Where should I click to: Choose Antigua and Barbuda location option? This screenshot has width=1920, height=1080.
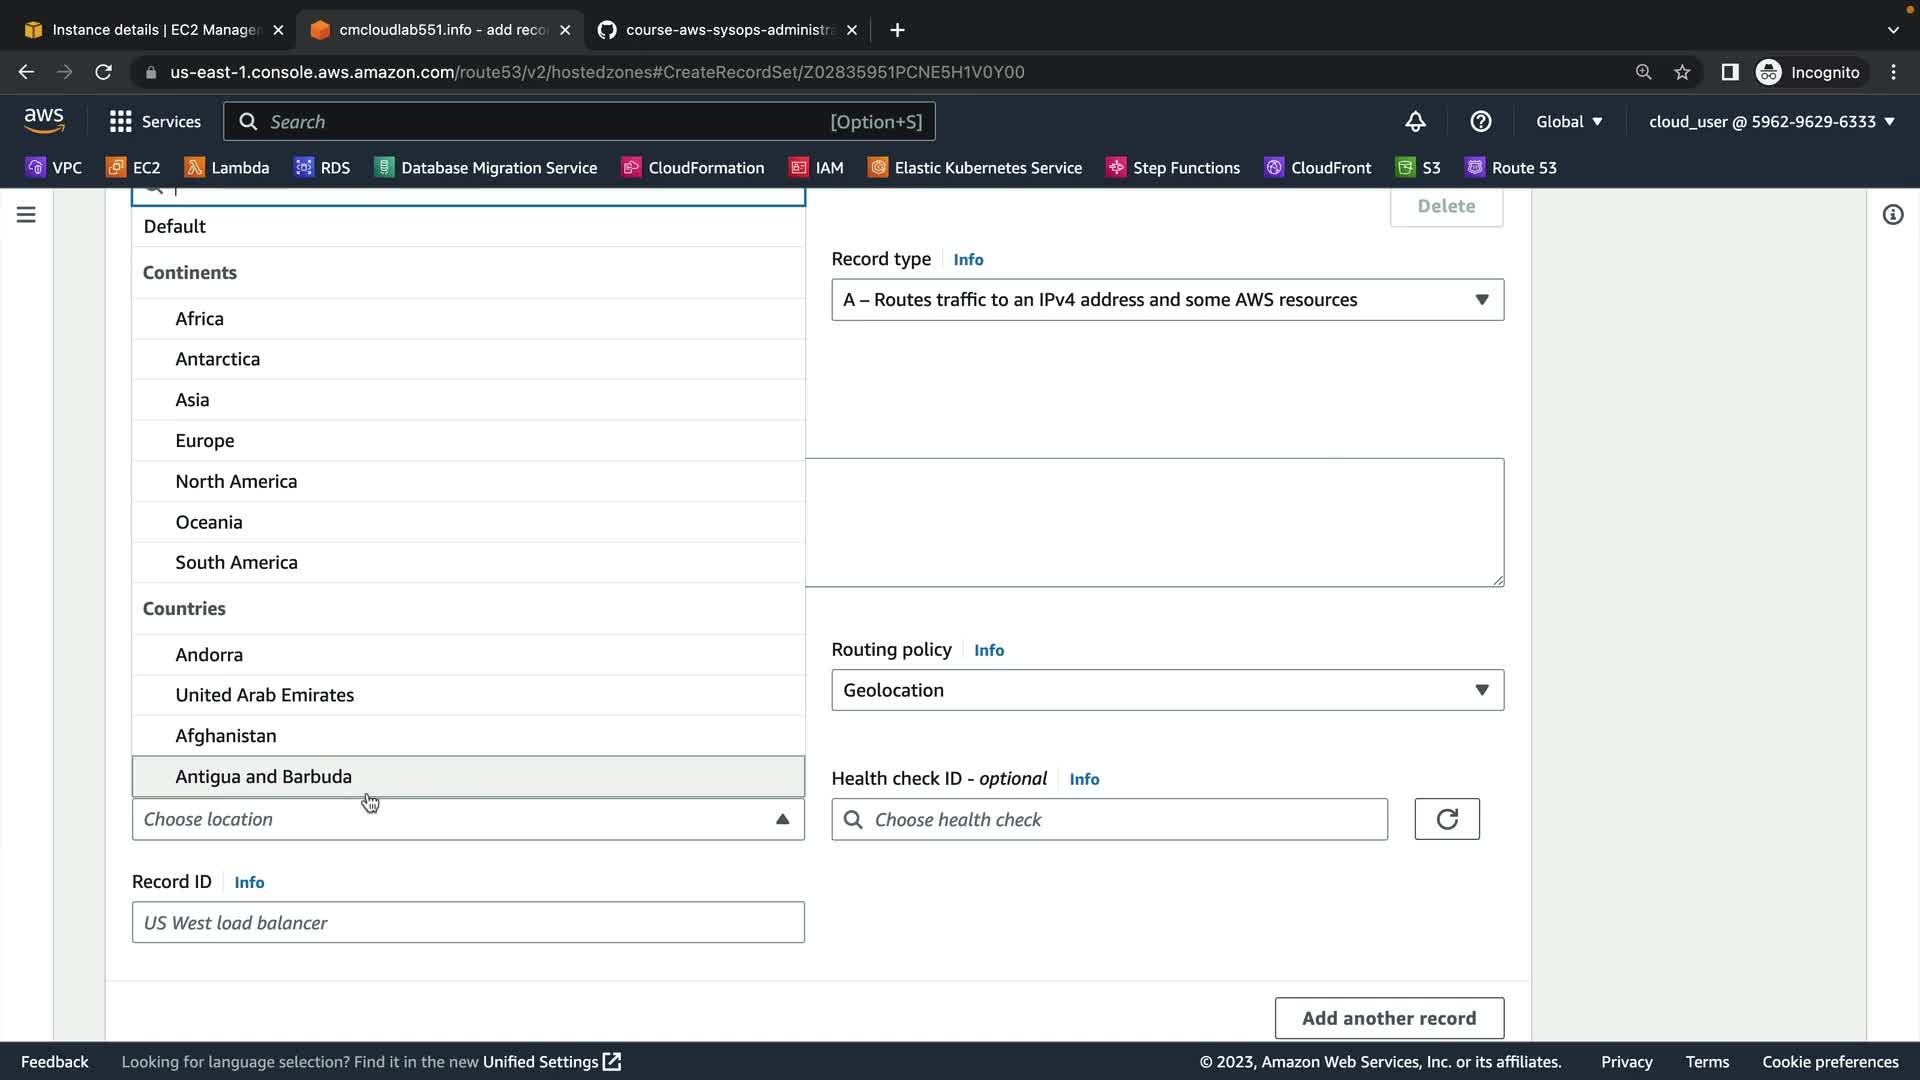coord(263,777)
